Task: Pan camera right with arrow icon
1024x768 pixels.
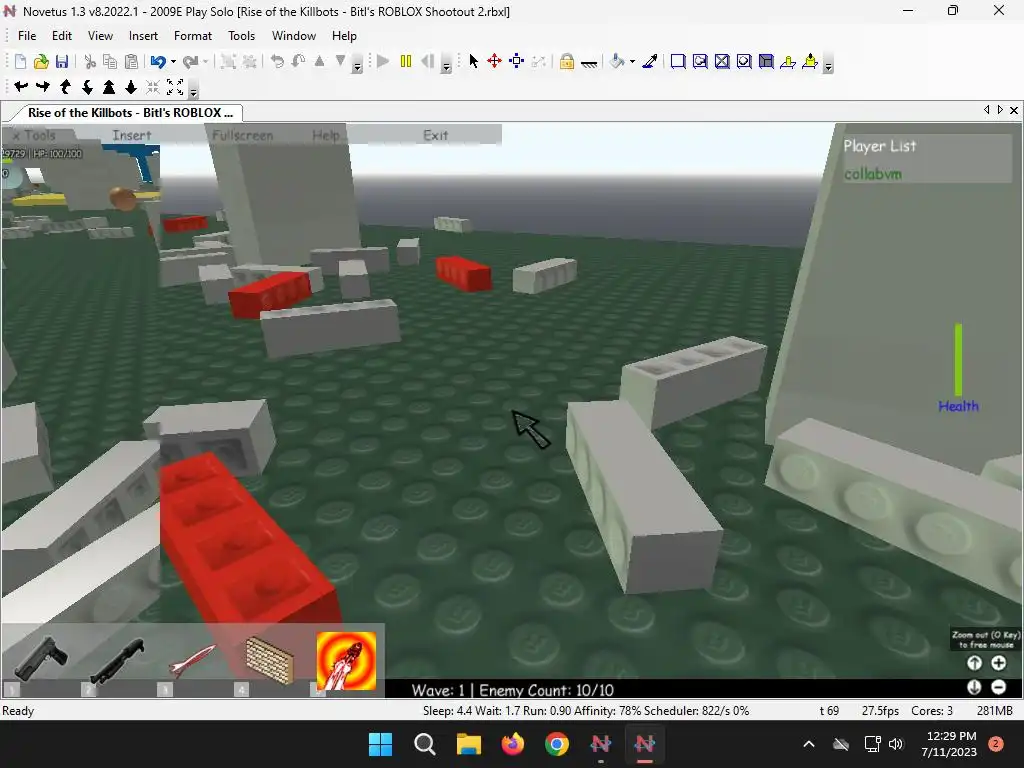Action: tap(43, 86)
